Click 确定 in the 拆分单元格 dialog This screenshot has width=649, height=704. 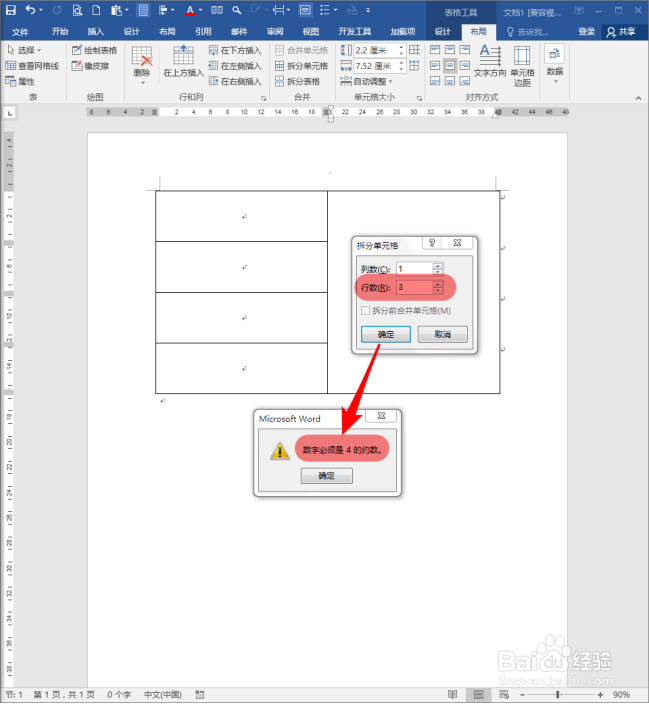pyautogui.click(x=386, y=334)
